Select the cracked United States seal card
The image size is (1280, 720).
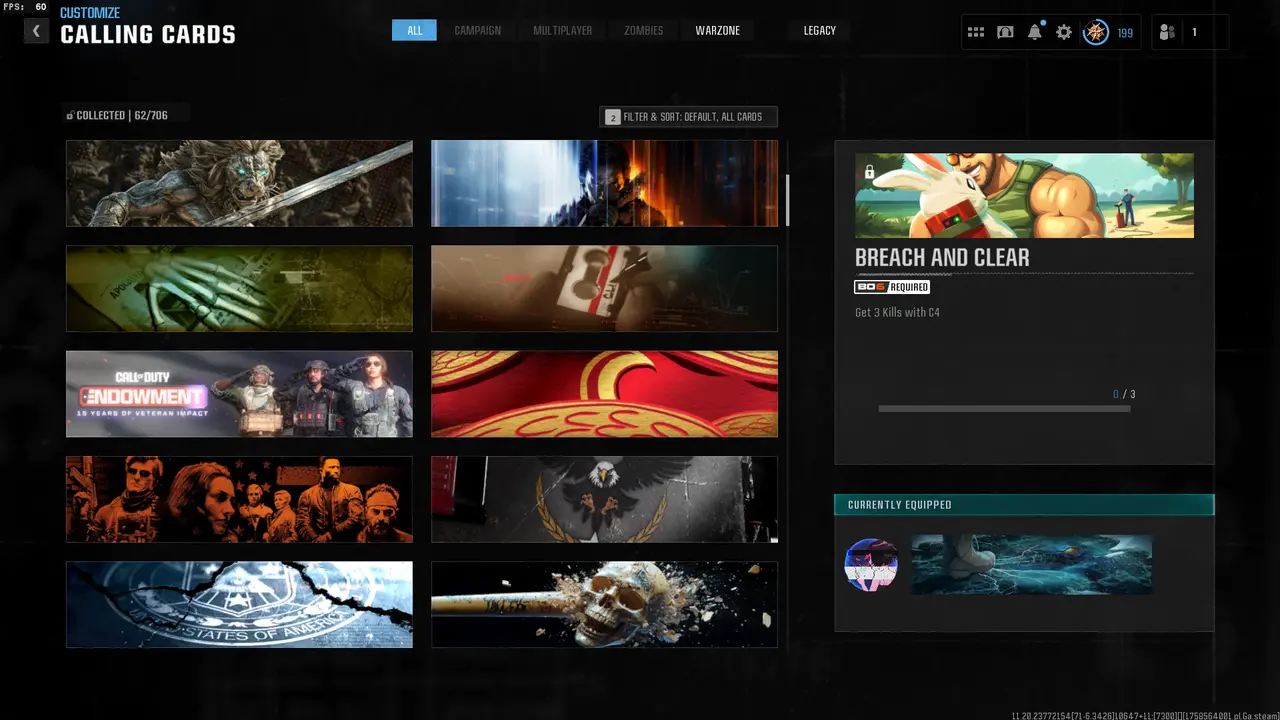239,604
